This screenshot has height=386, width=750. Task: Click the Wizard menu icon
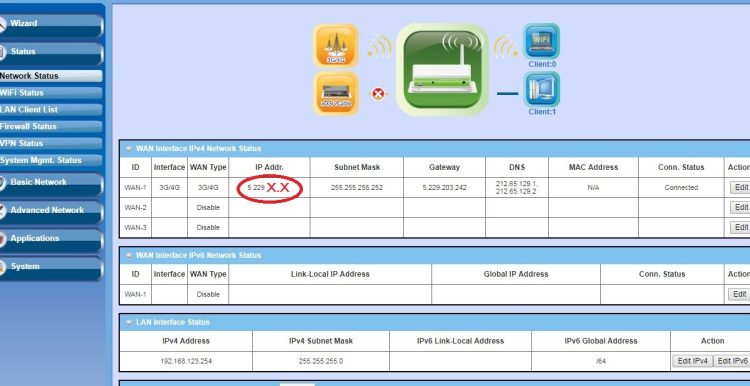pos(2,24)
